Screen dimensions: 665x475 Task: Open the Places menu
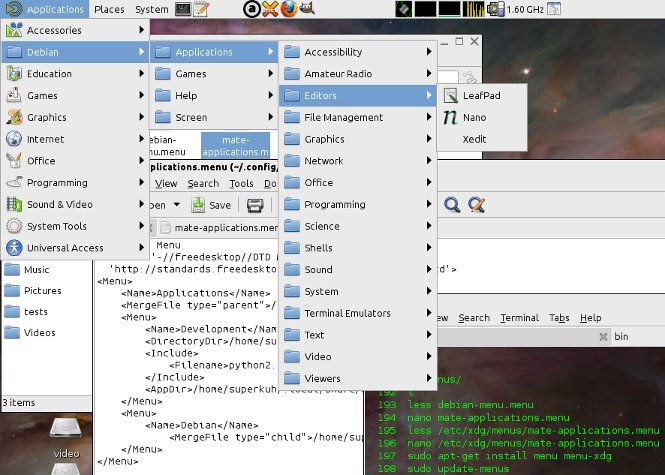[x=109, y=9]
